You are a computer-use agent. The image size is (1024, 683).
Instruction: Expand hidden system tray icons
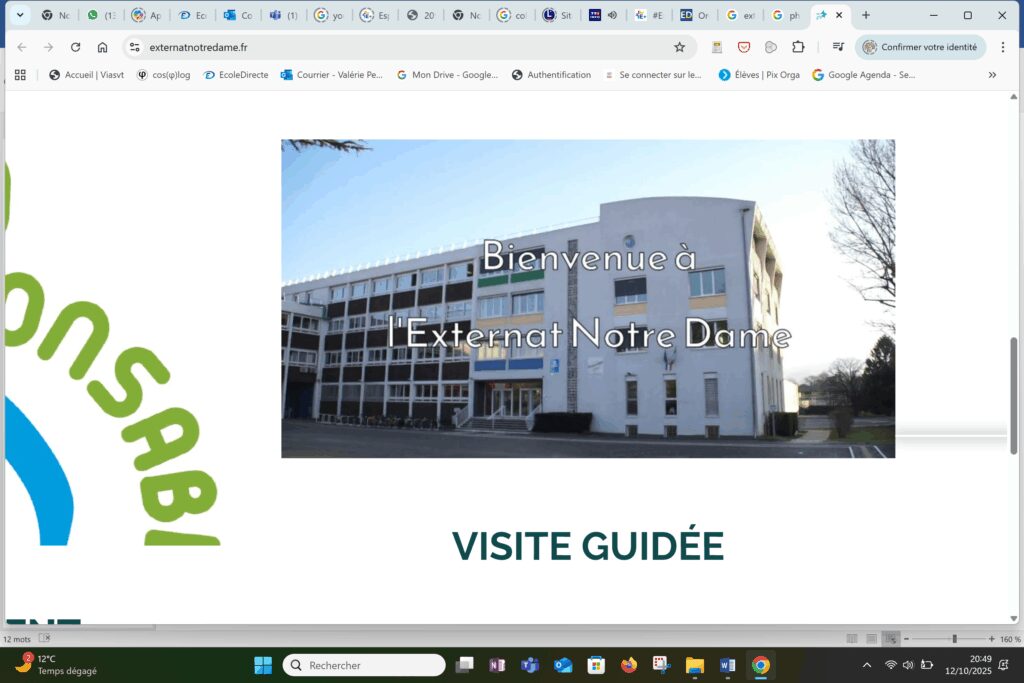click(x=866, y=665)
